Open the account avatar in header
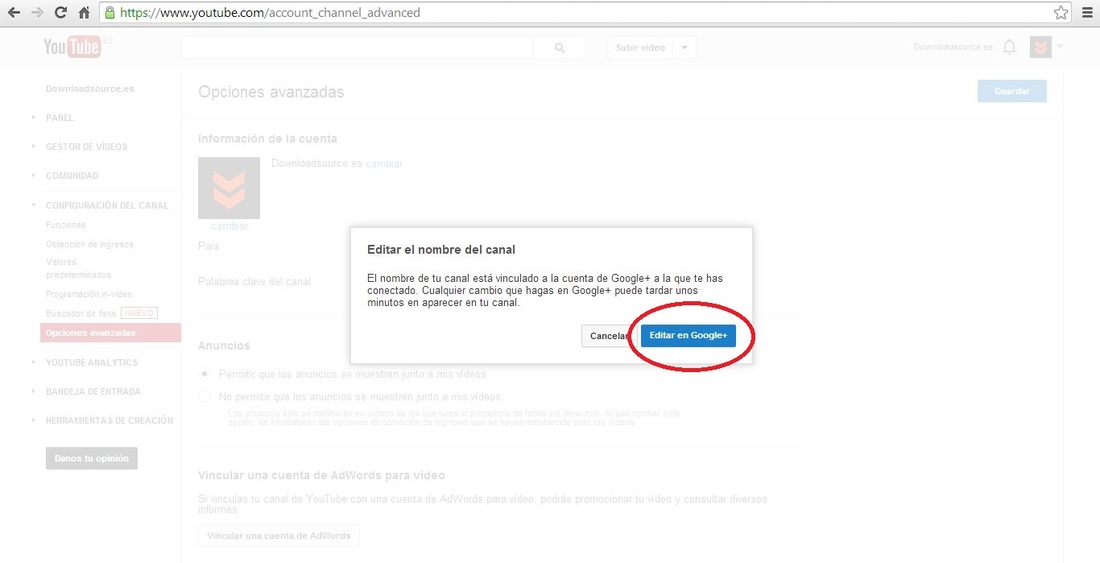 (1040, 48)
